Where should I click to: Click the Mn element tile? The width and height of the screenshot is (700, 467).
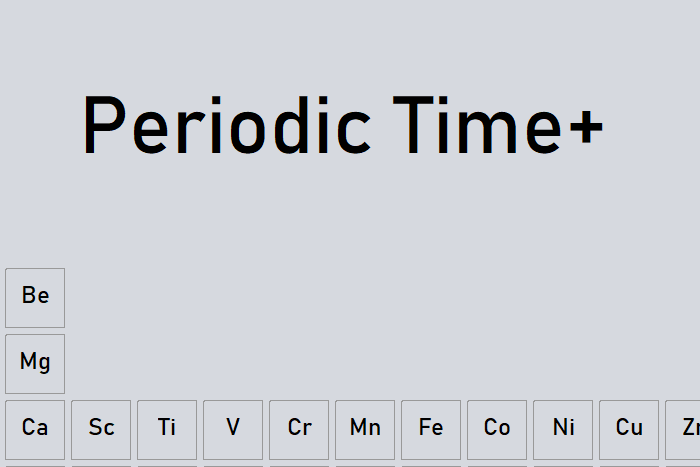click(365, 429)
